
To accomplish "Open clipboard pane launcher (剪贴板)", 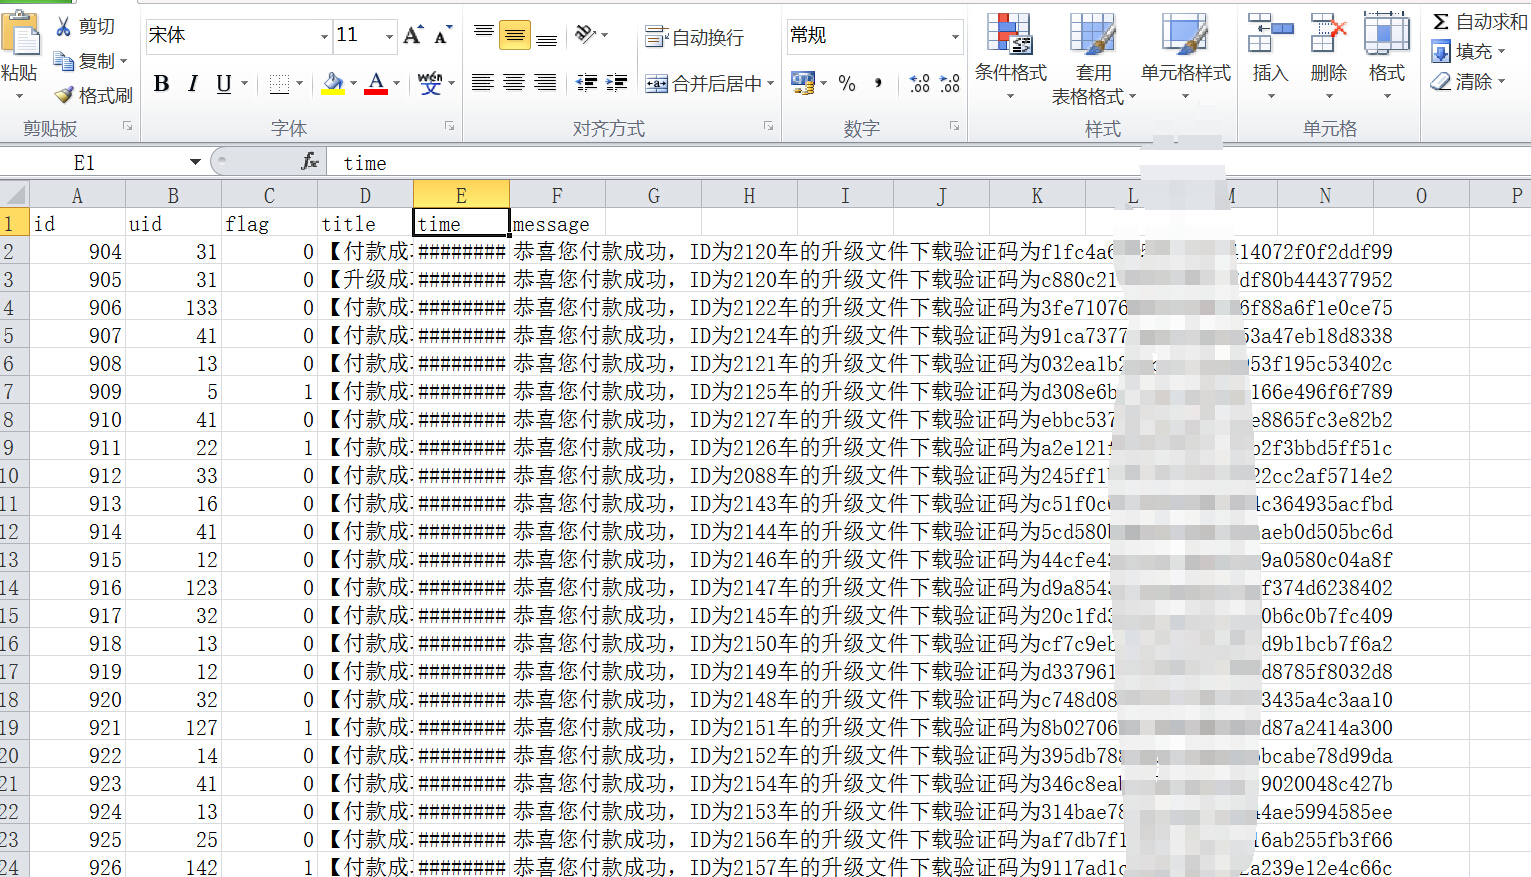I will click(x=128, y=126).
